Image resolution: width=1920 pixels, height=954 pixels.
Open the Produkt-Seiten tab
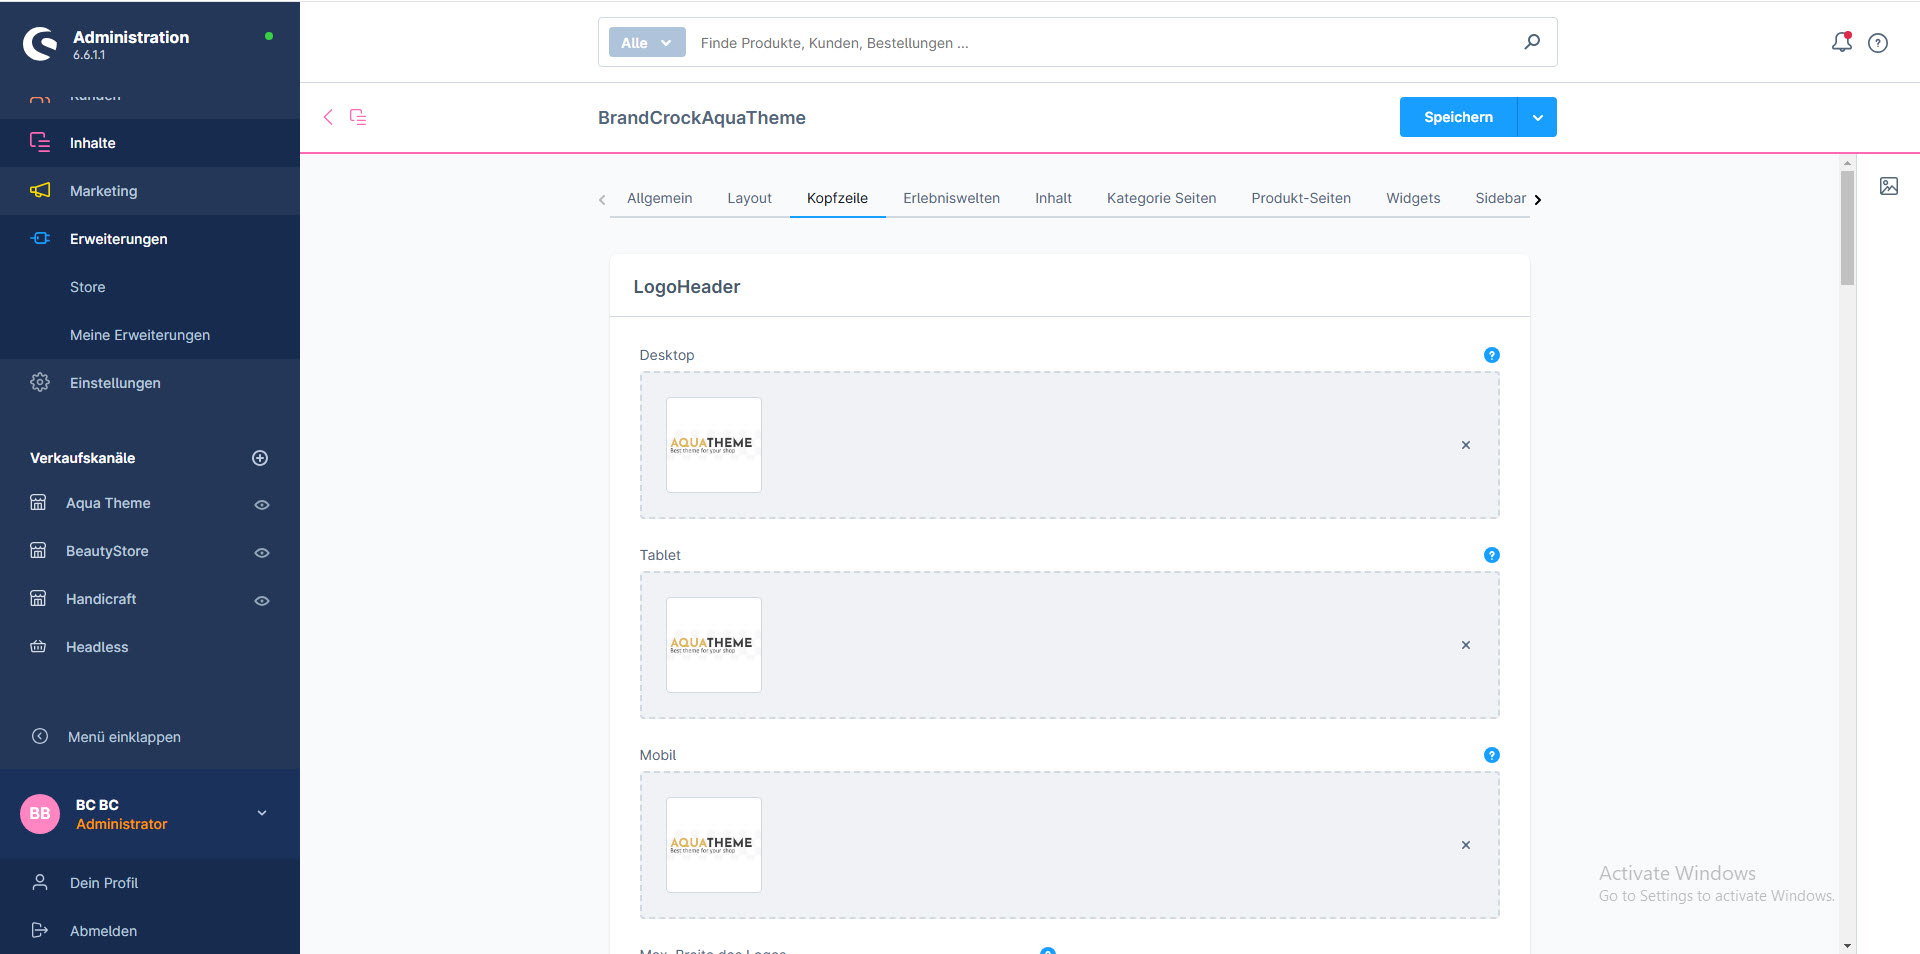click(x=1300, y=198)
